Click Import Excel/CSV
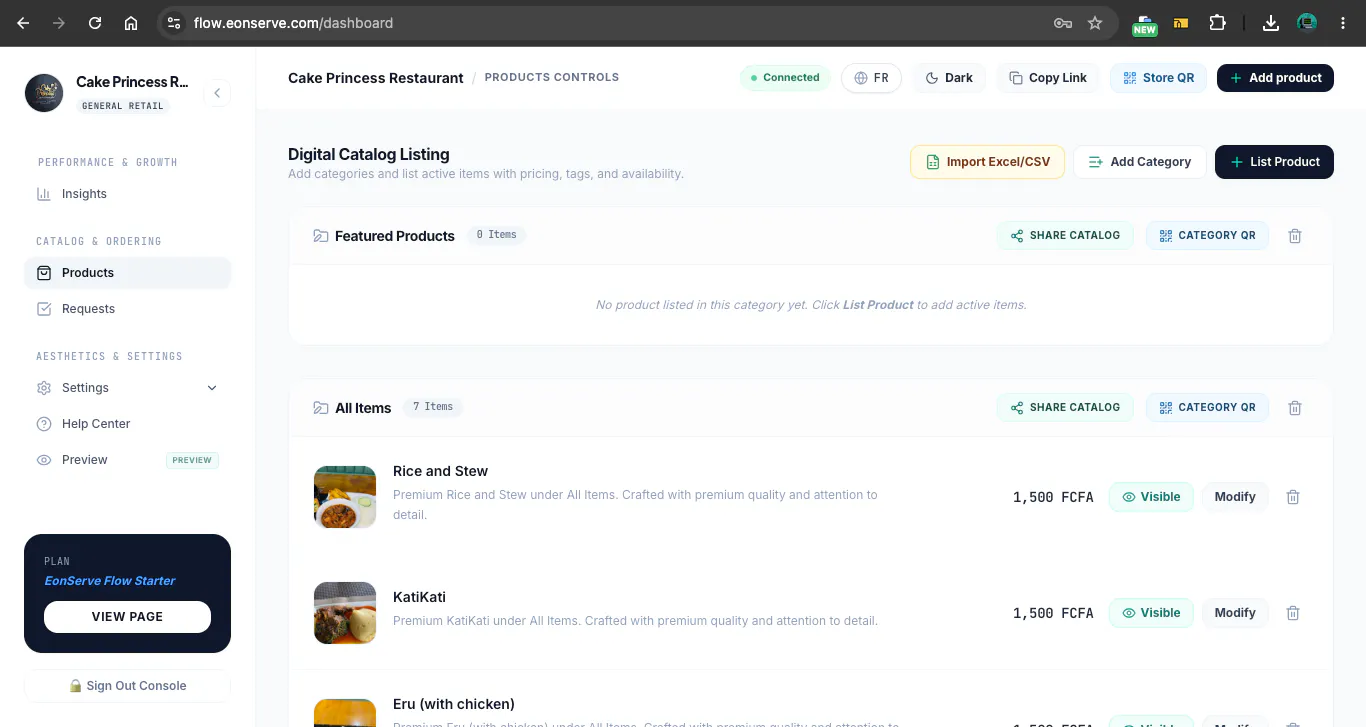This screenshot has height=727, width=1366. [988, 162]
